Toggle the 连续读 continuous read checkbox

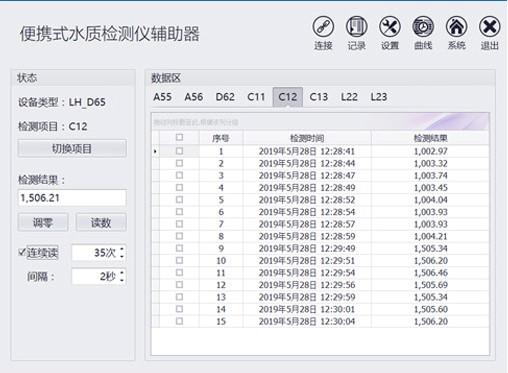pos(22,252)
